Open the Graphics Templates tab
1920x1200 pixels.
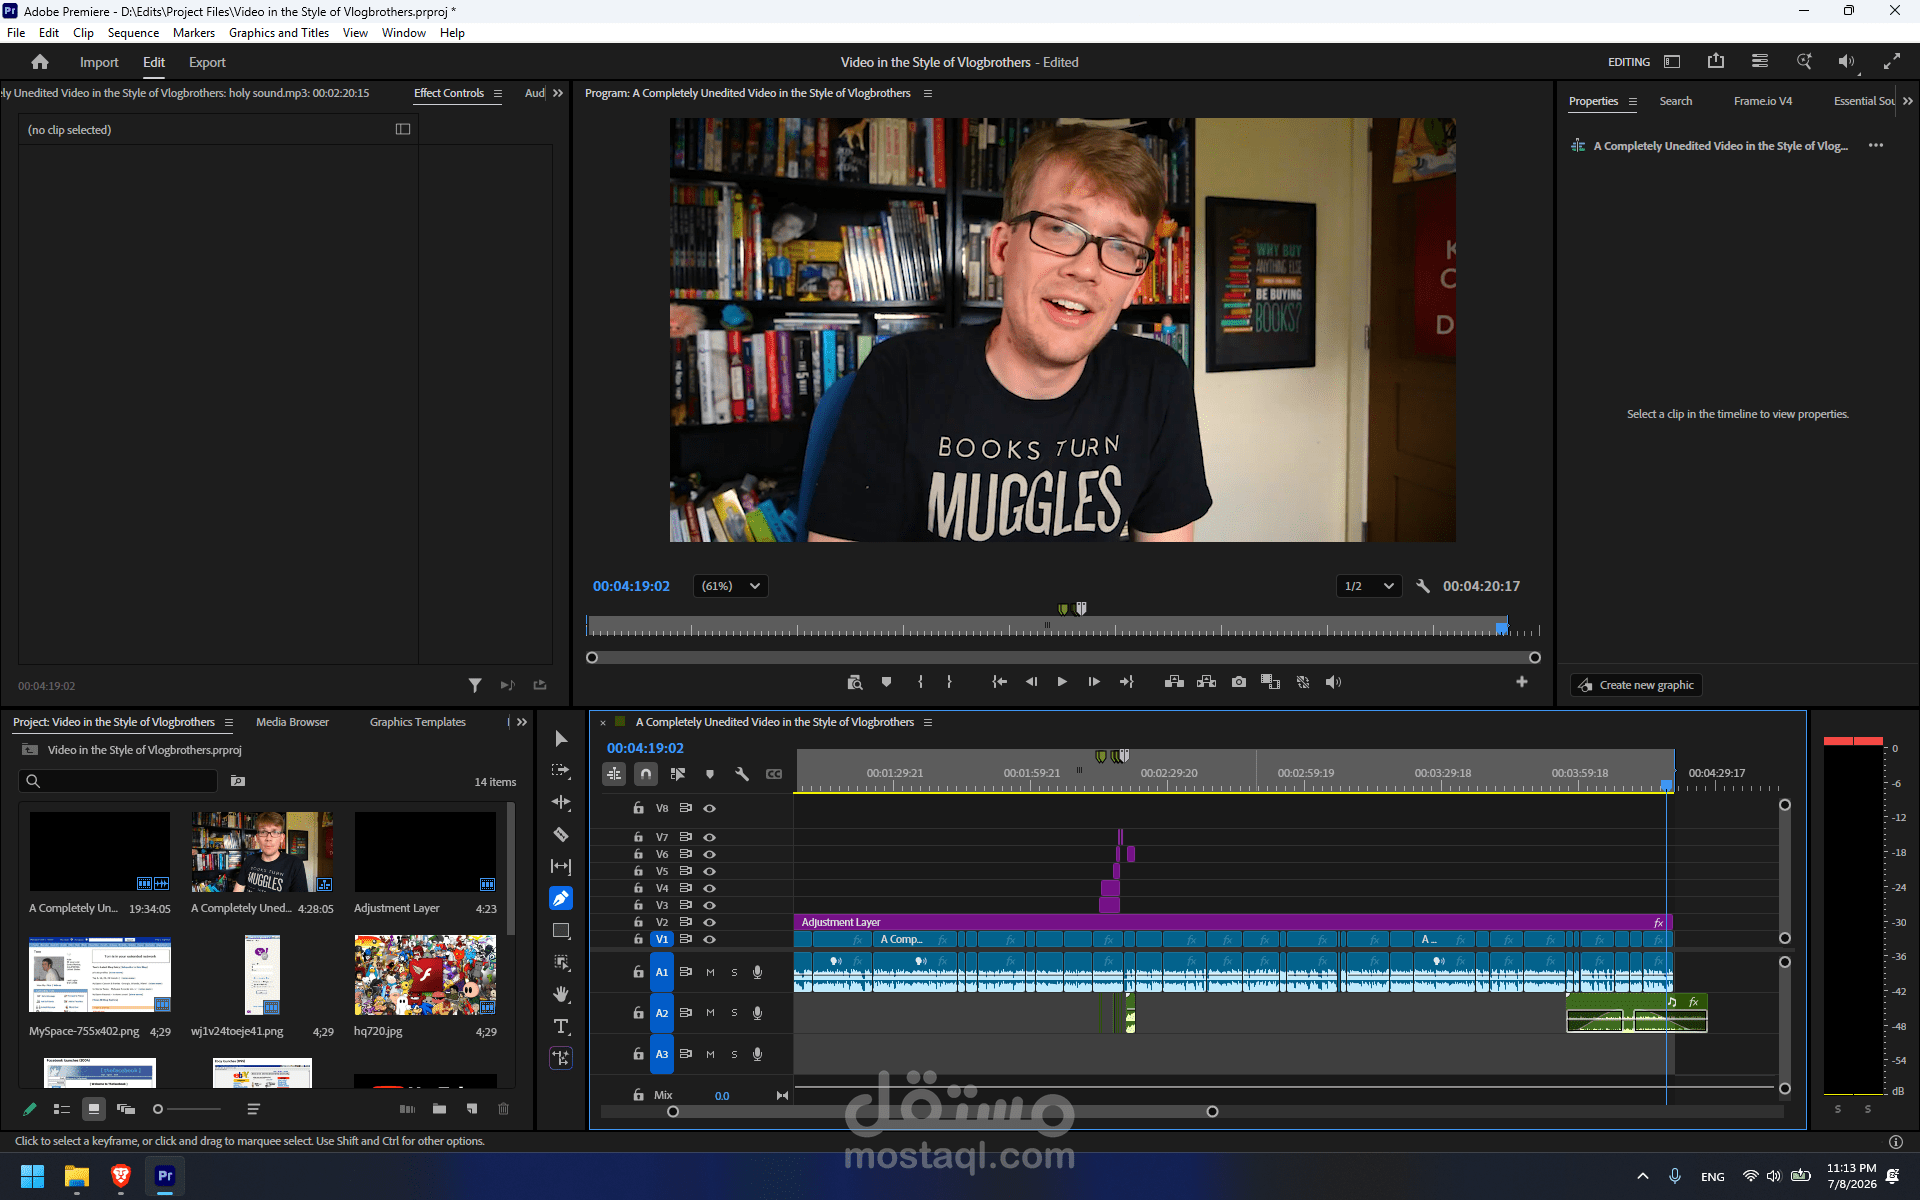[x=418, y=722]
